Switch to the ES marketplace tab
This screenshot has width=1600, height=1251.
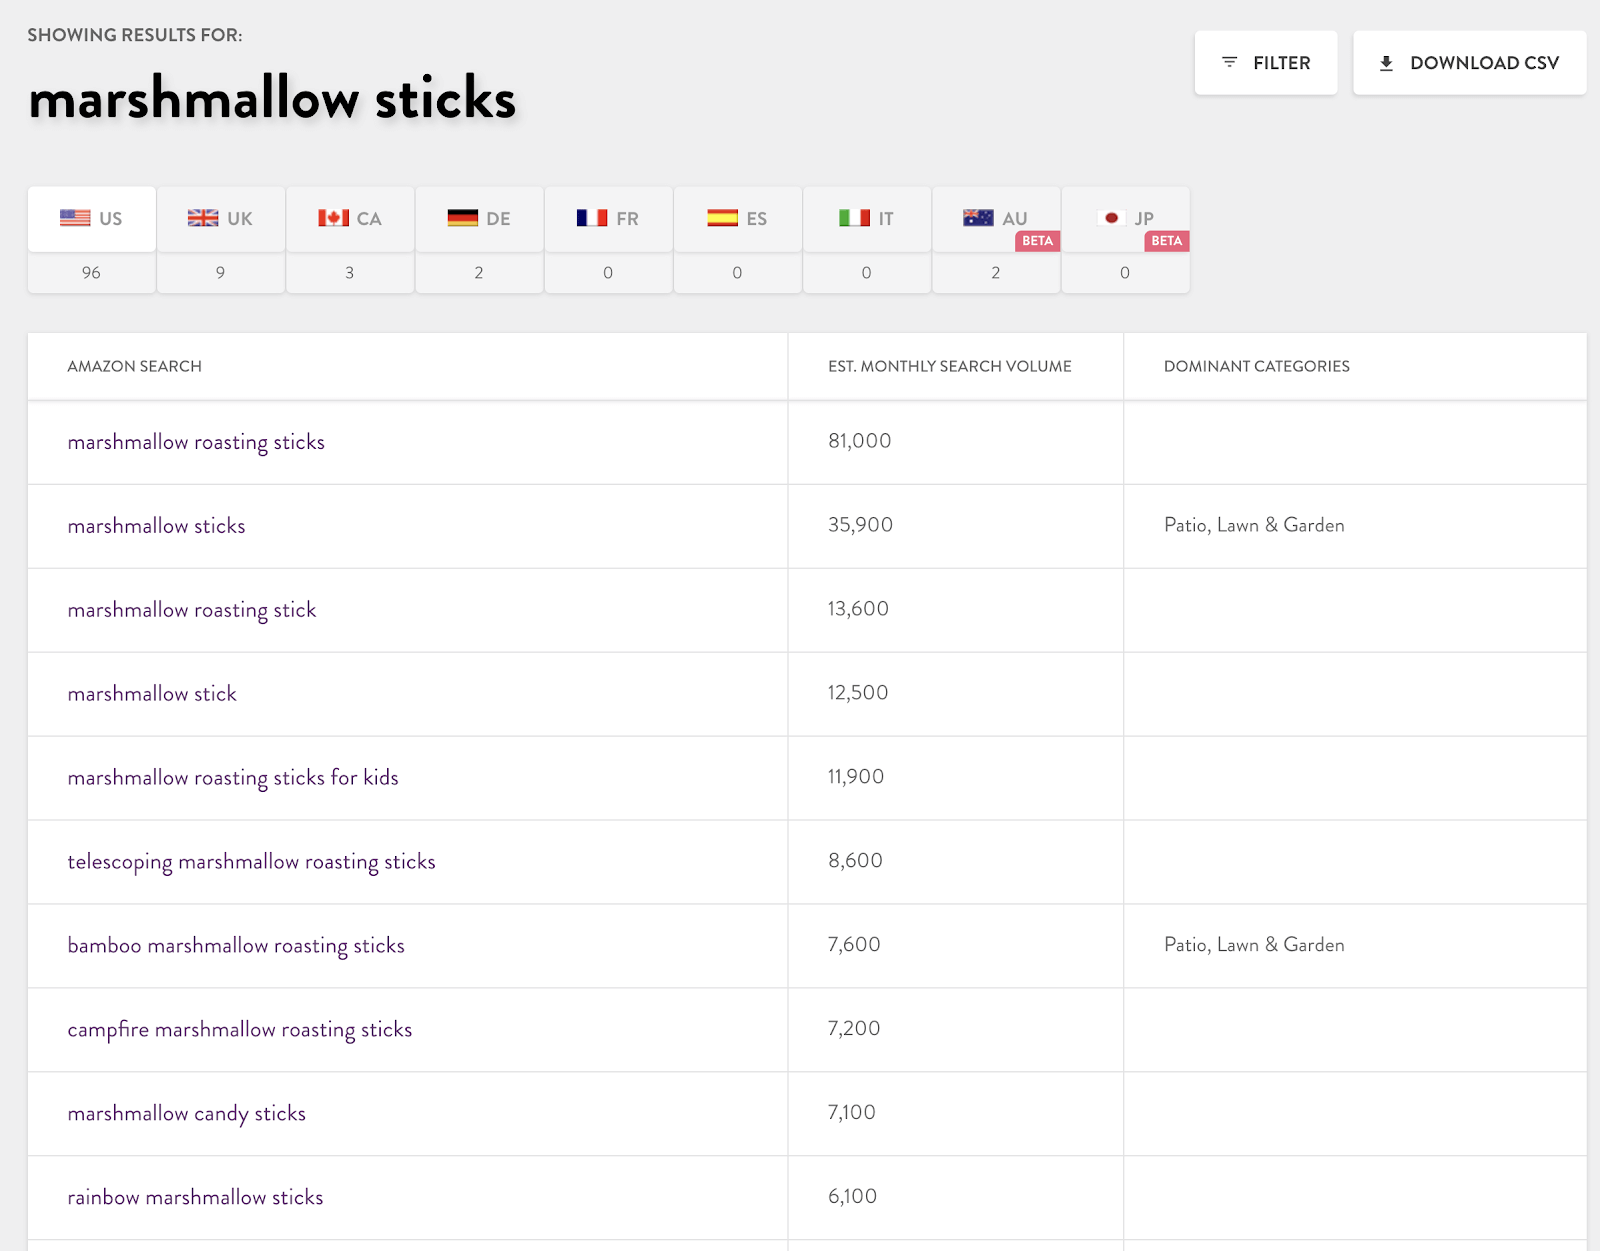pyautogui.click(x=737, y=219)
